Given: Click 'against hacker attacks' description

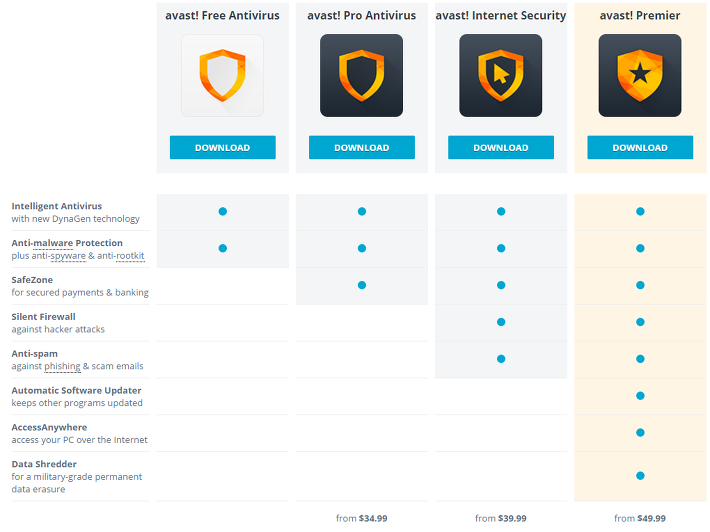Looking at the screenshot, I should click(58, 329).
